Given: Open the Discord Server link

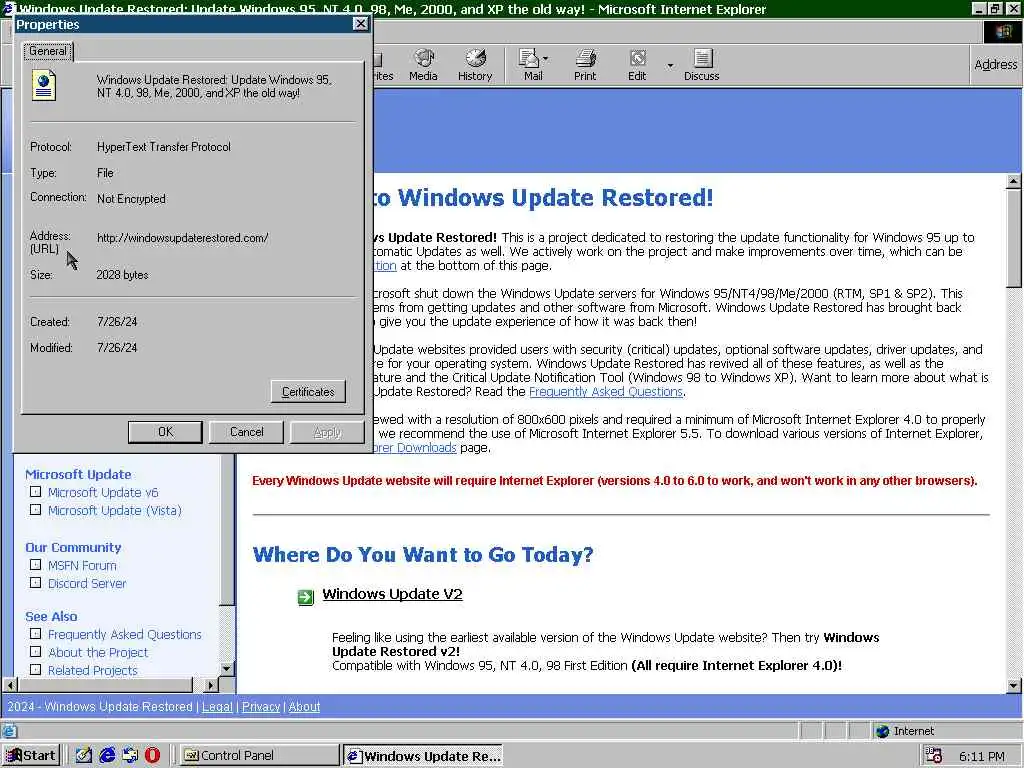Looking at the screenshot, I should click(x=86, y=583).
